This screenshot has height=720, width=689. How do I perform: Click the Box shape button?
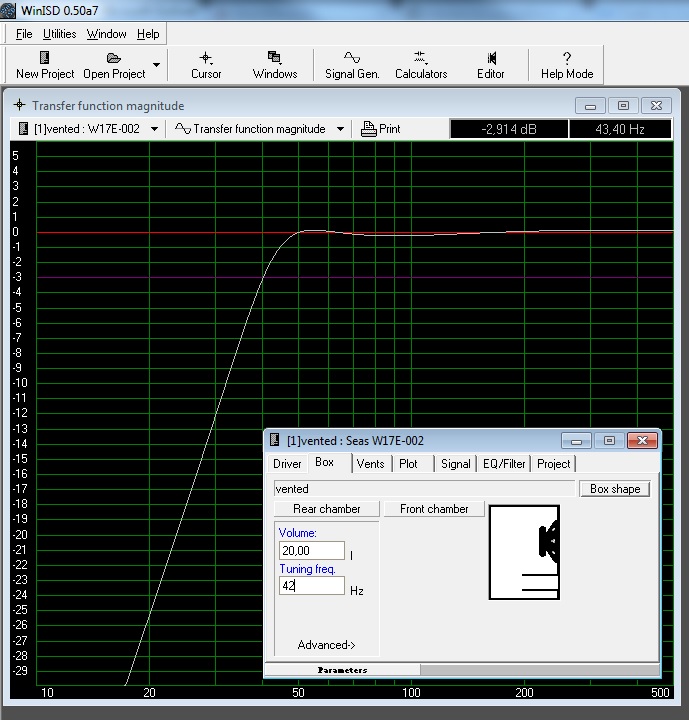point(614,489)
